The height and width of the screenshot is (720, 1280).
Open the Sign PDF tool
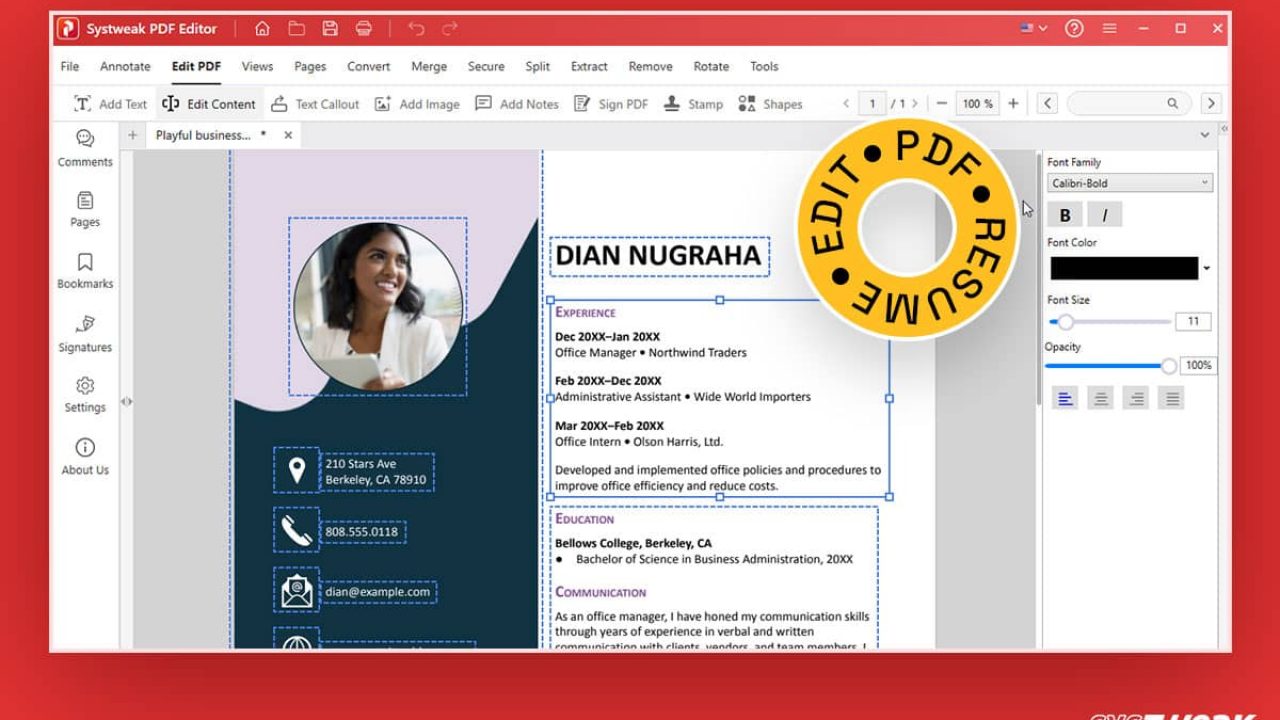tap(611, 104)
